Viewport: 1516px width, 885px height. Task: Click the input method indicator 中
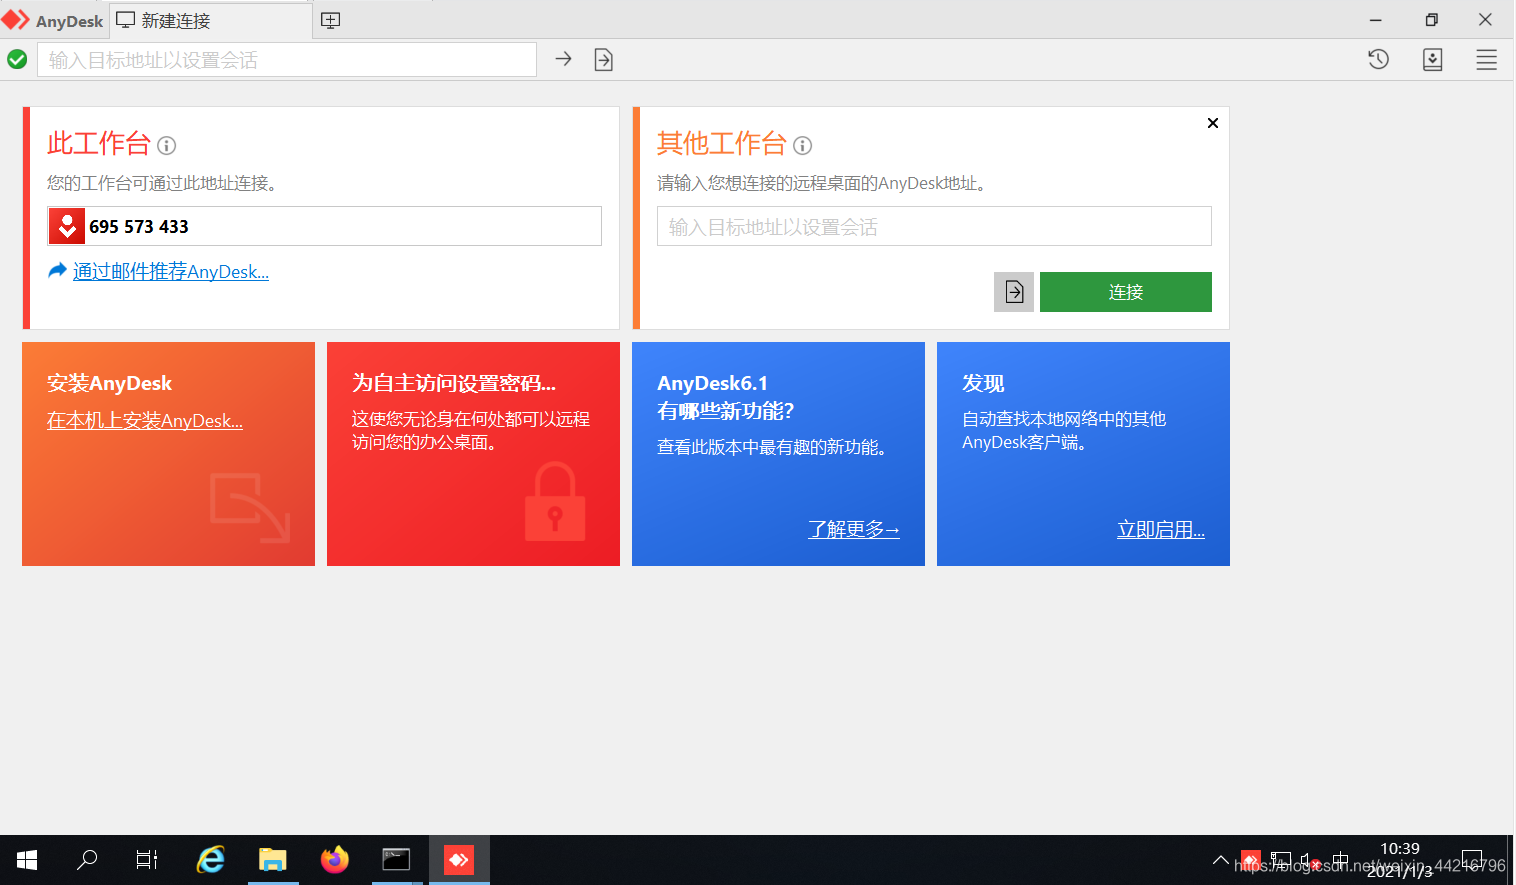point(1341,860)
